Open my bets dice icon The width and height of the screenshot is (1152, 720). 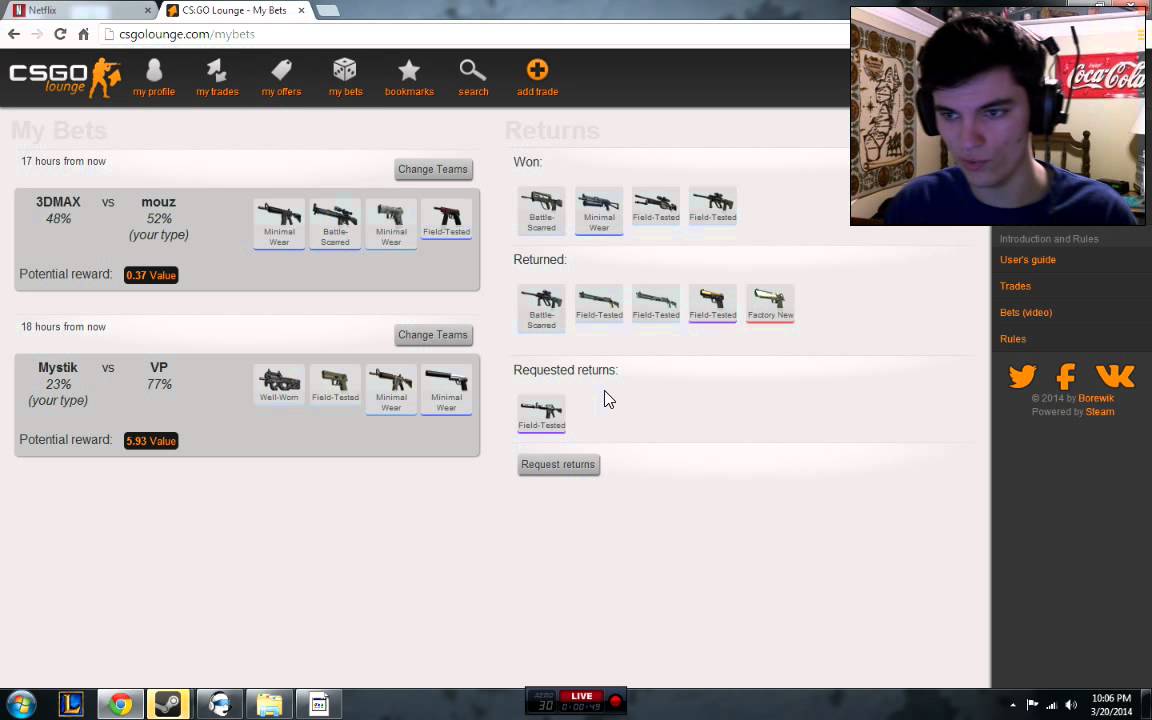click(x=345, y=77)
